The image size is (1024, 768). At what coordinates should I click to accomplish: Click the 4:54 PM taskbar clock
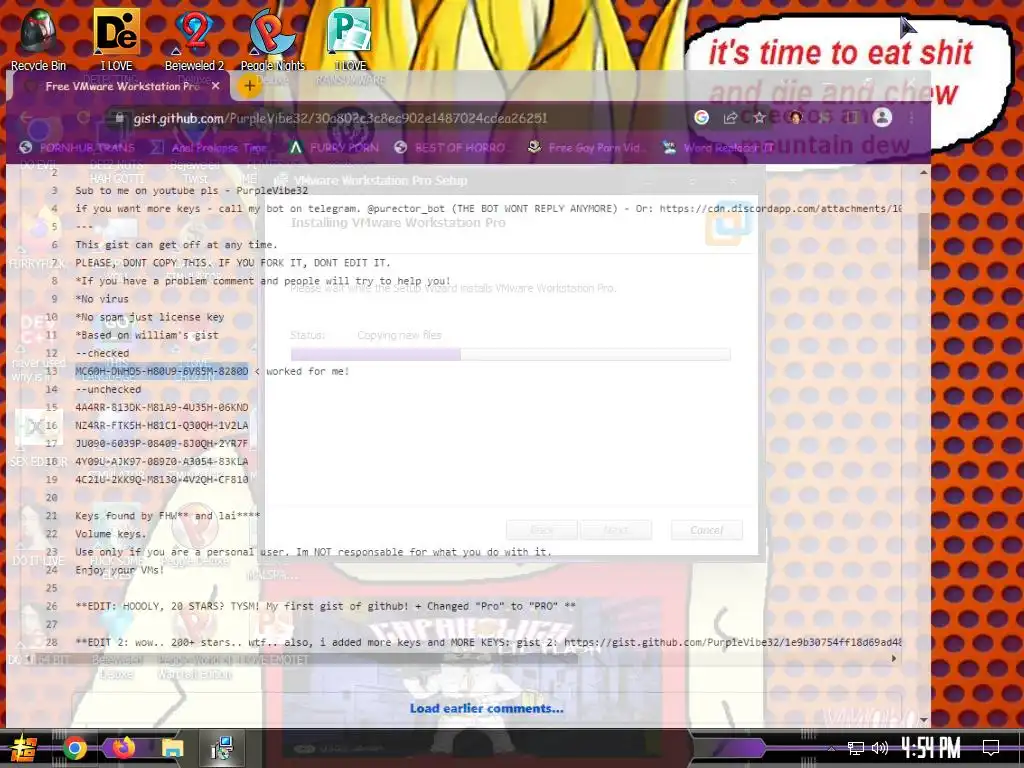[x=931, y=748]
